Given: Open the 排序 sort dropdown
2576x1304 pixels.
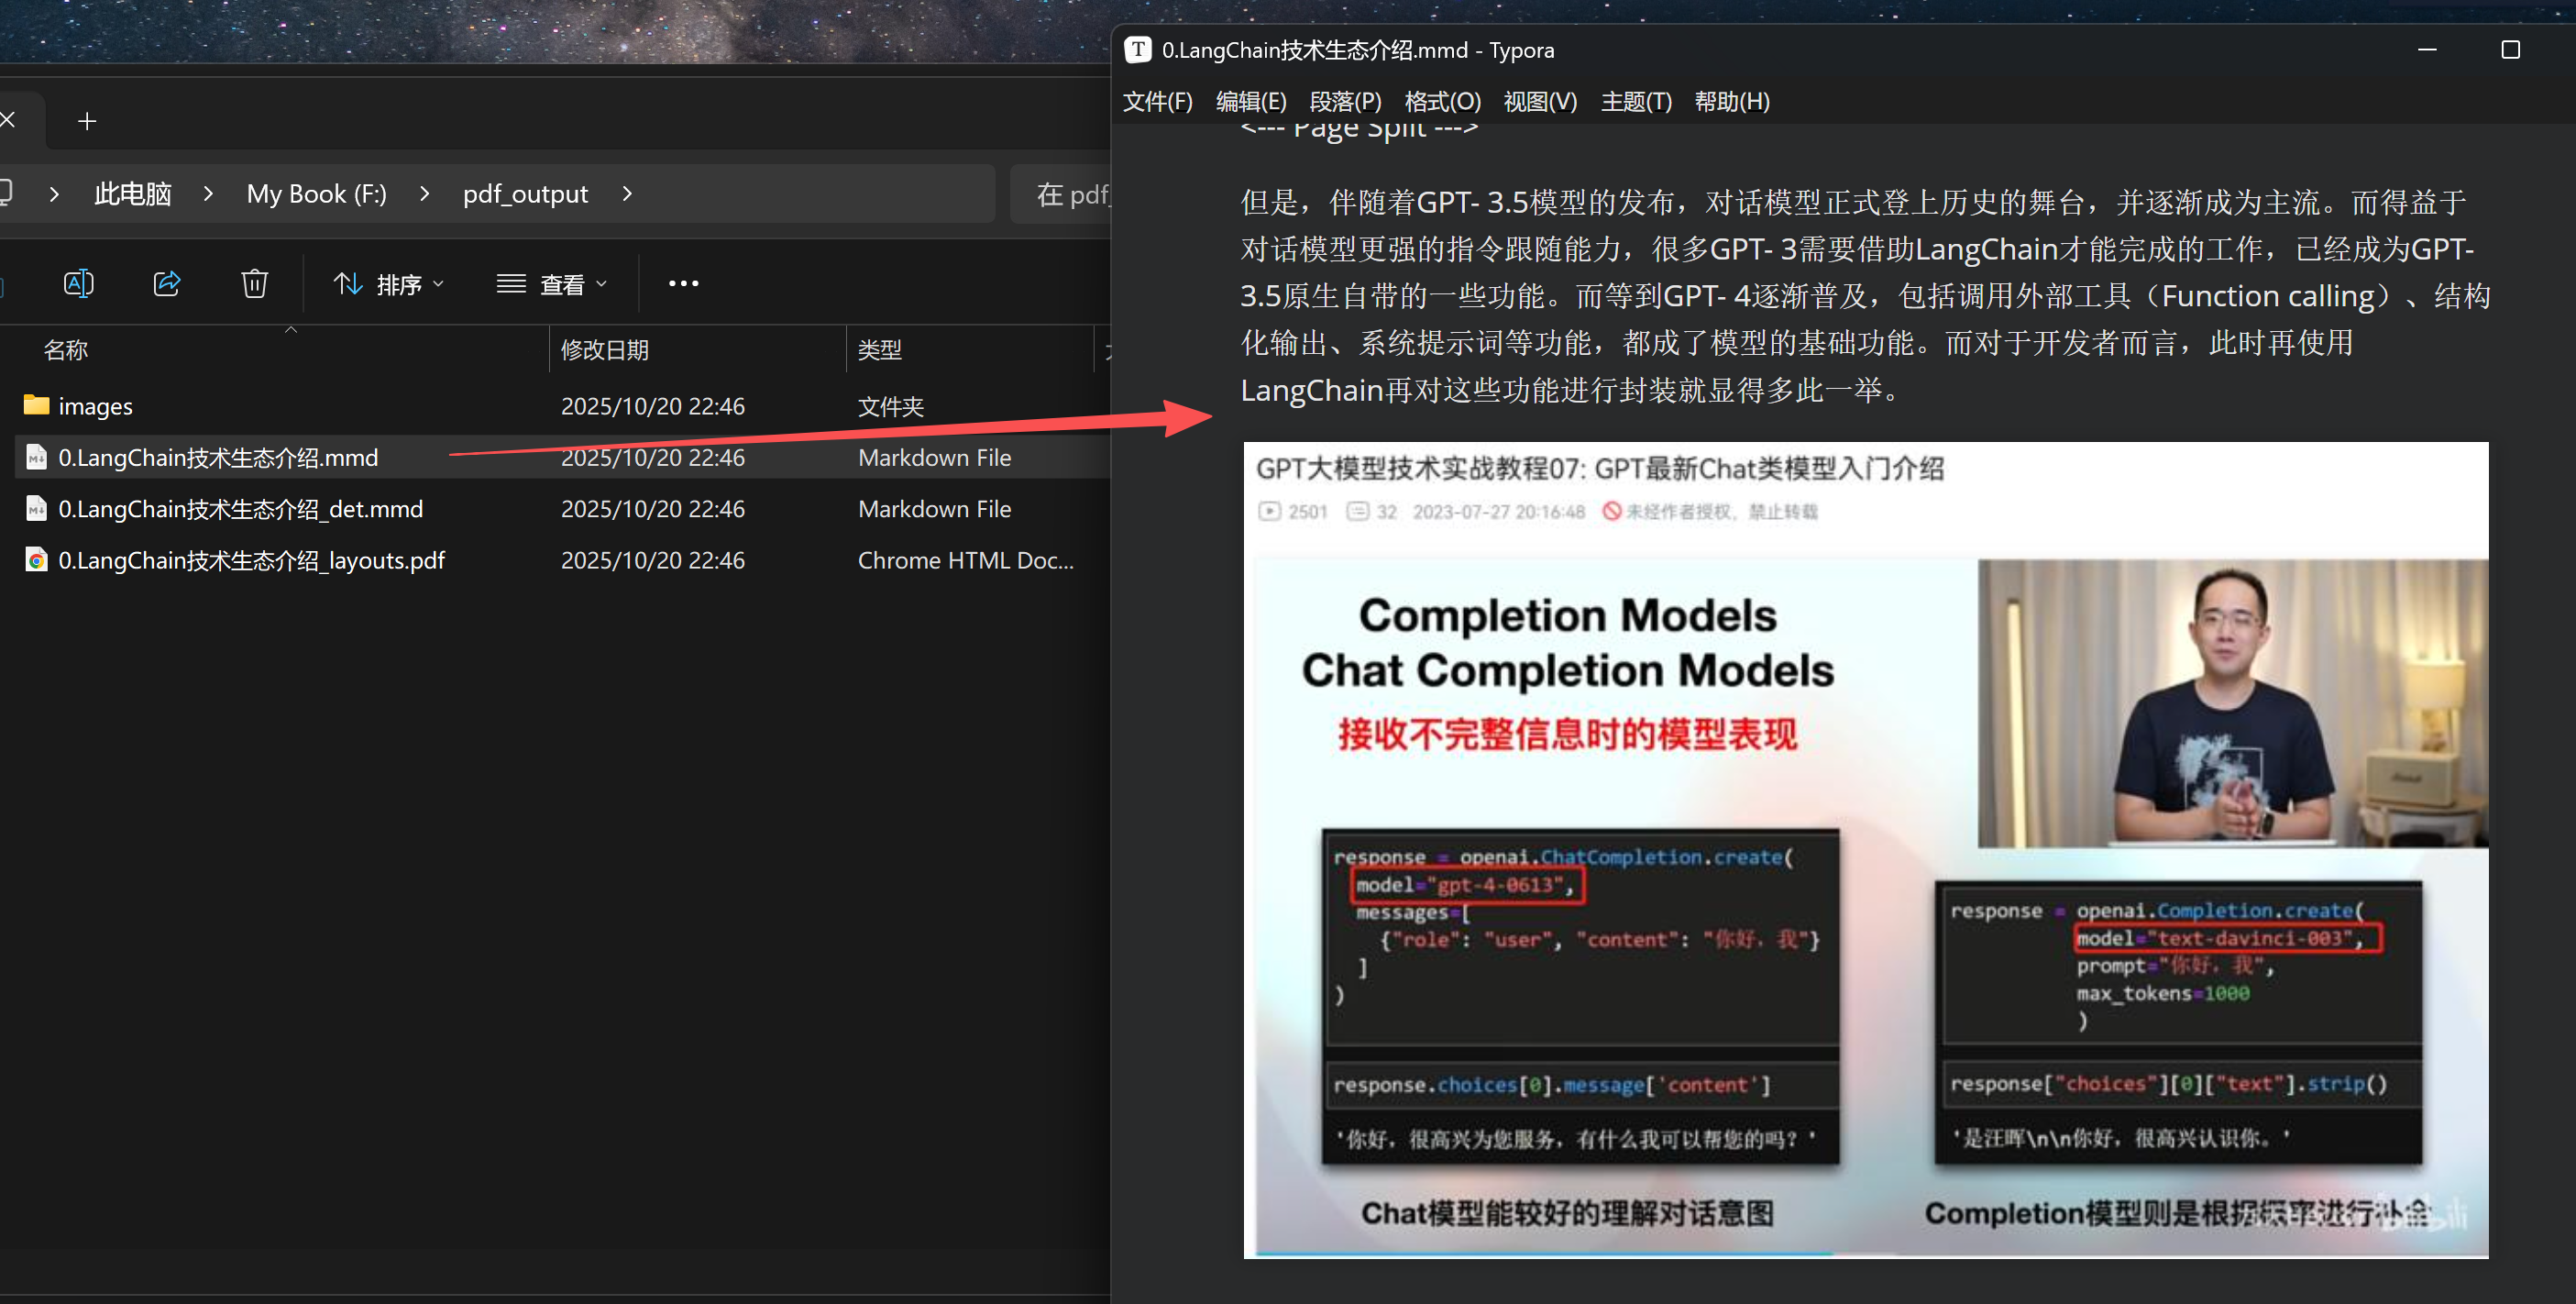Looking at the screenshot, I should tap(388, 285).
